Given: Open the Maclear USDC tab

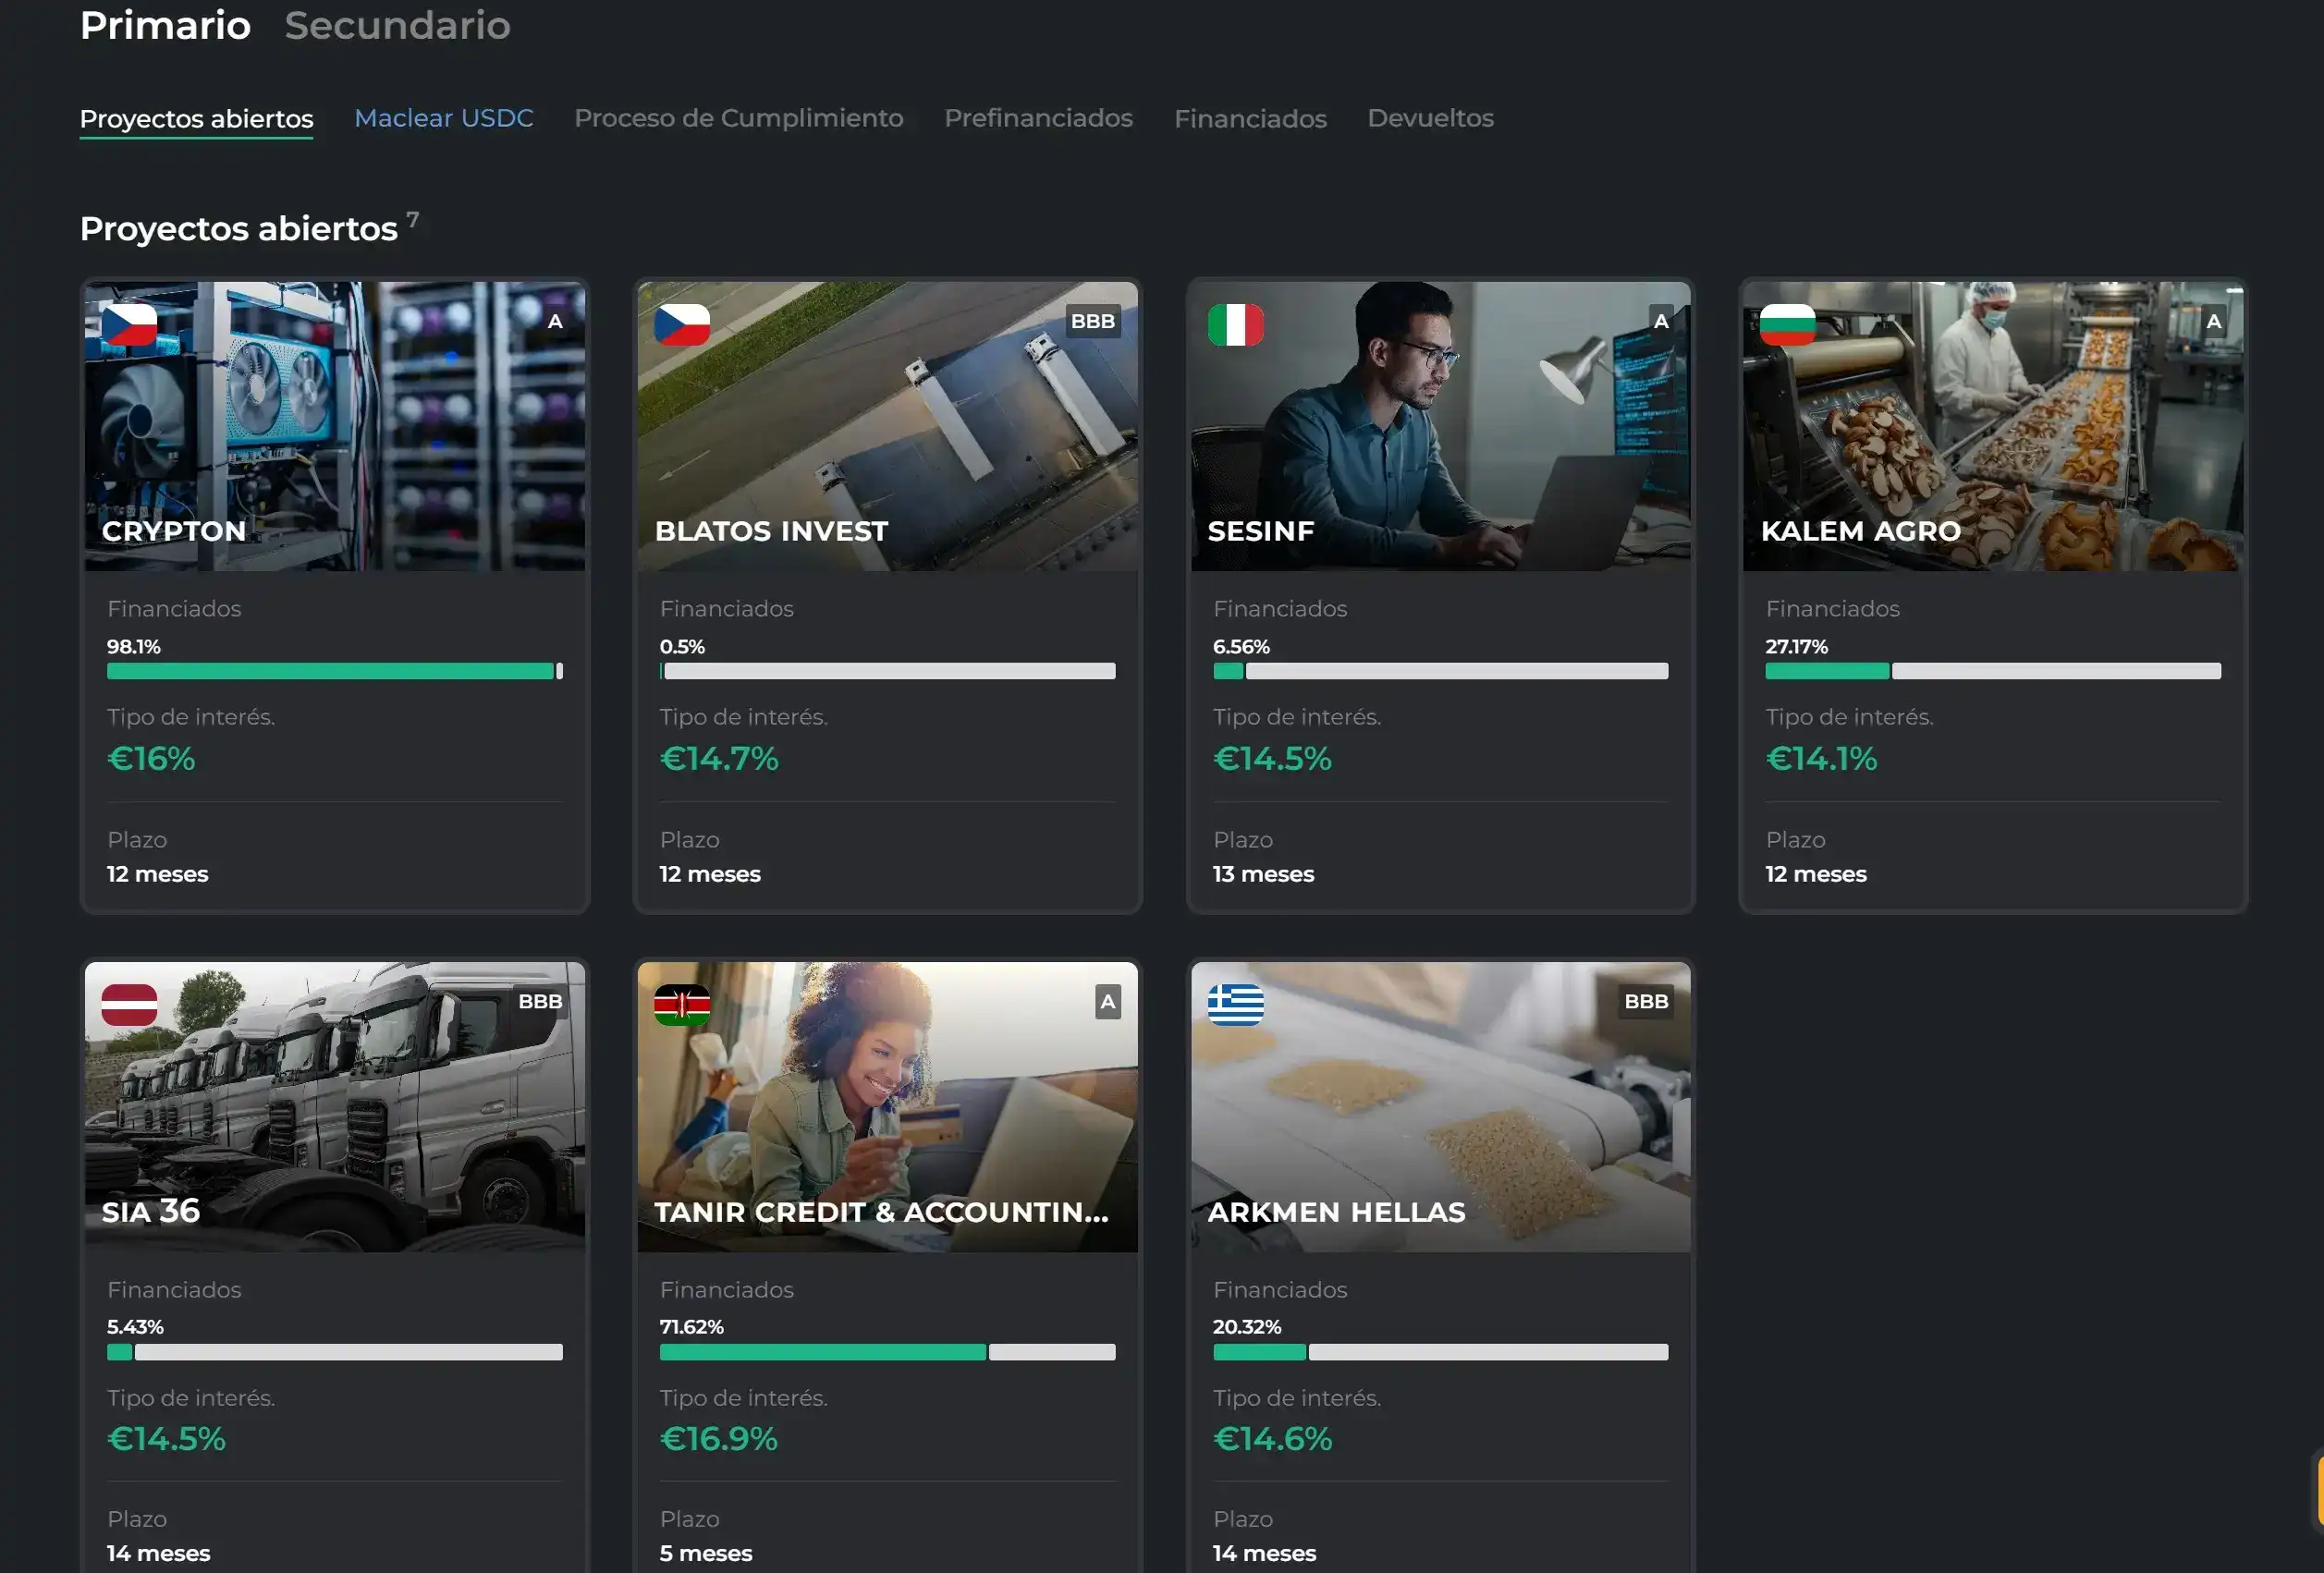Looking at the screenshot, I should tap(444, 118).
